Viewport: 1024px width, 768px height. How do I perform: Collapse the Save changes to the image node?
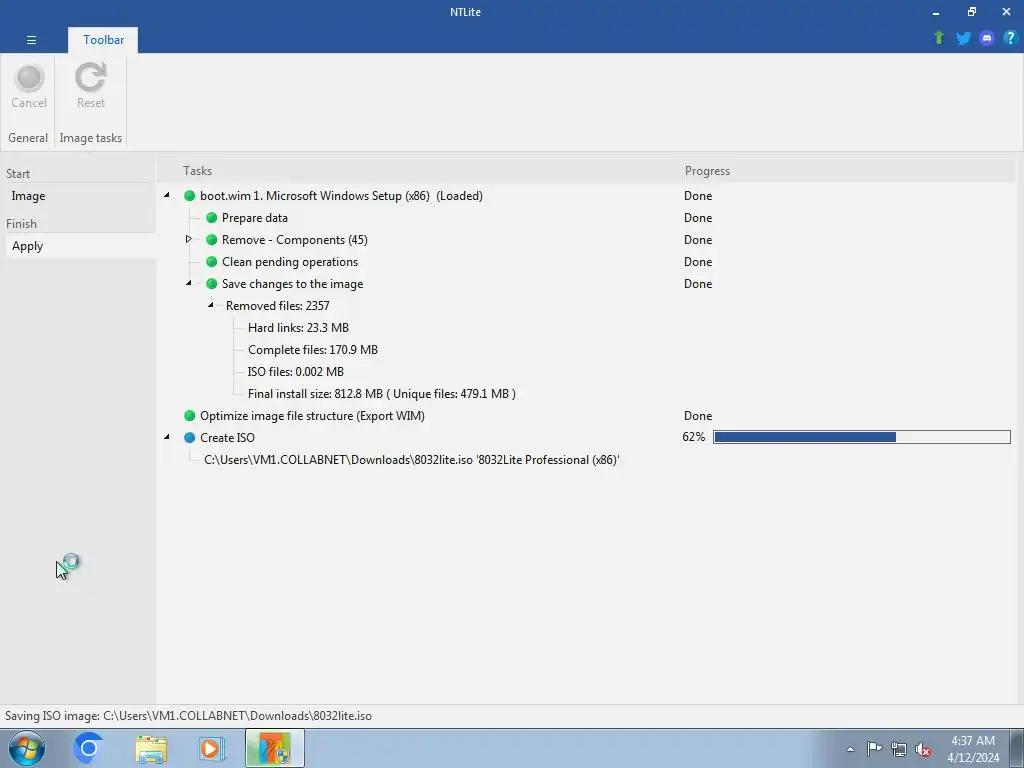coord(189,283)
